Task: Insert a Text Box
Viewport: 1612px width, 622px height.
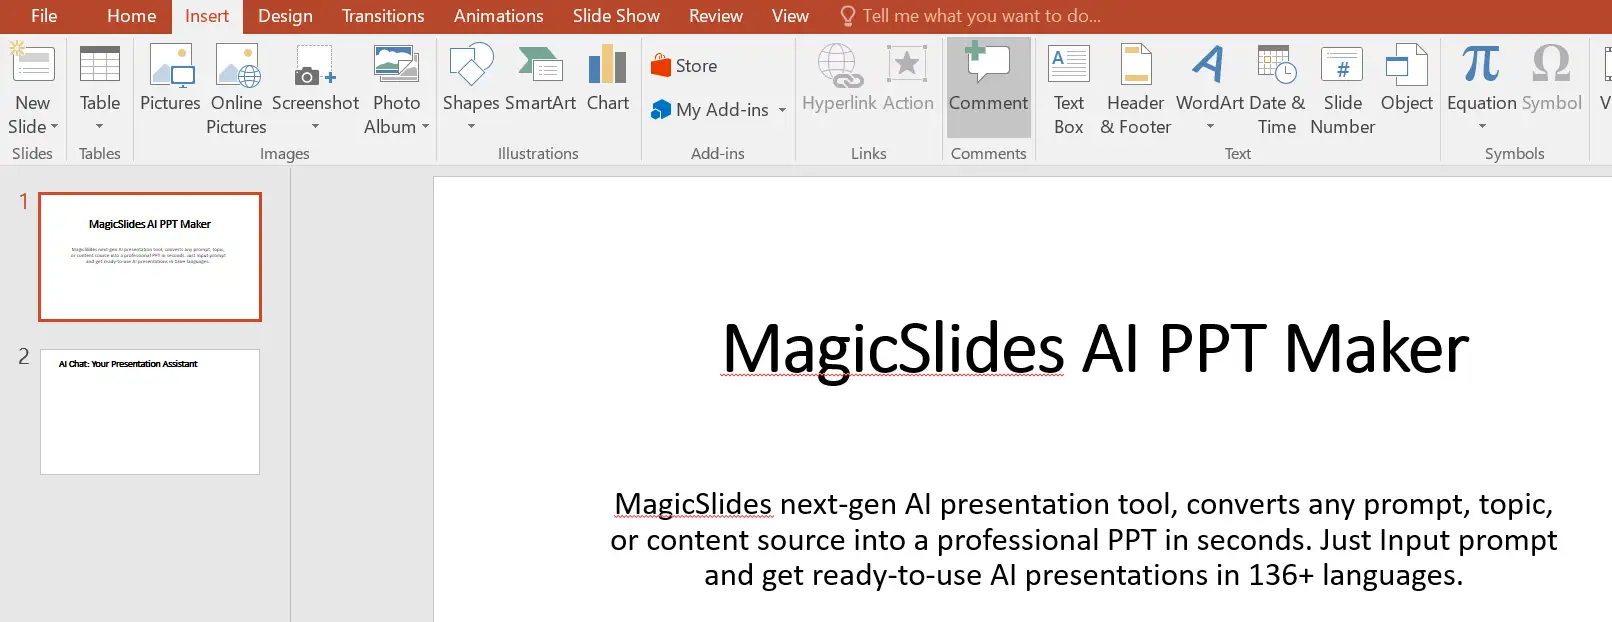Action: pos(1069,88)
